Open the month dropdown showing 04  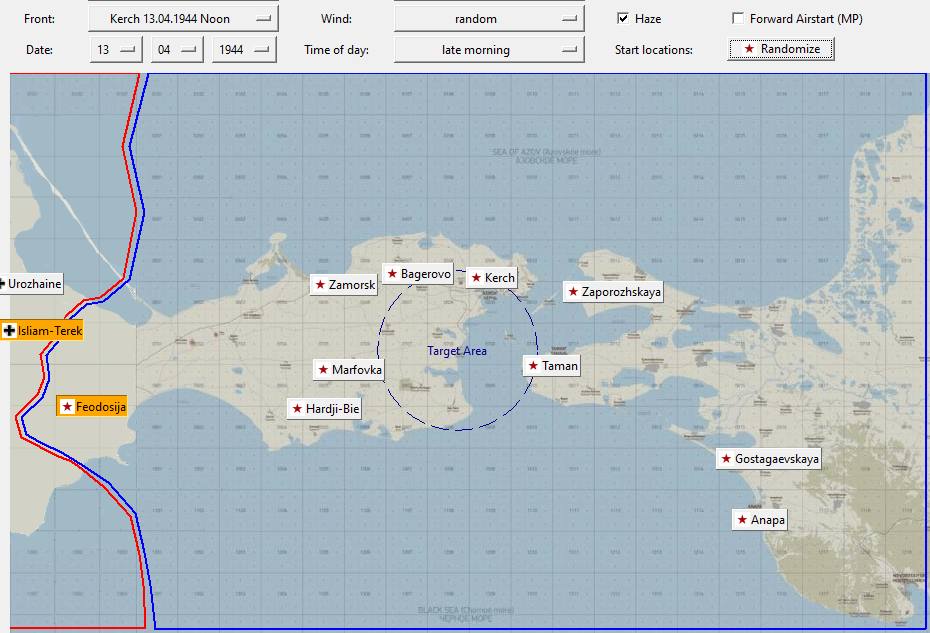pyautogui.click(x=177, y=50)
